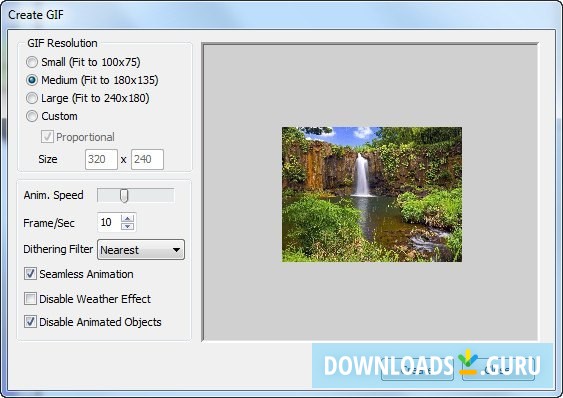Click the Frame/Sec label
The width and height of the screenshot is (563, 398).
click(49, 223)
